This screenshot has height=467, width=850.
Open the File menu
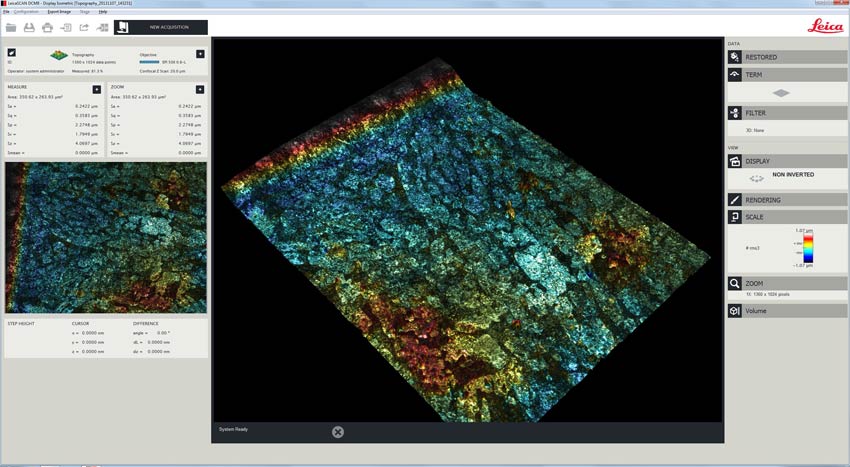6,11
